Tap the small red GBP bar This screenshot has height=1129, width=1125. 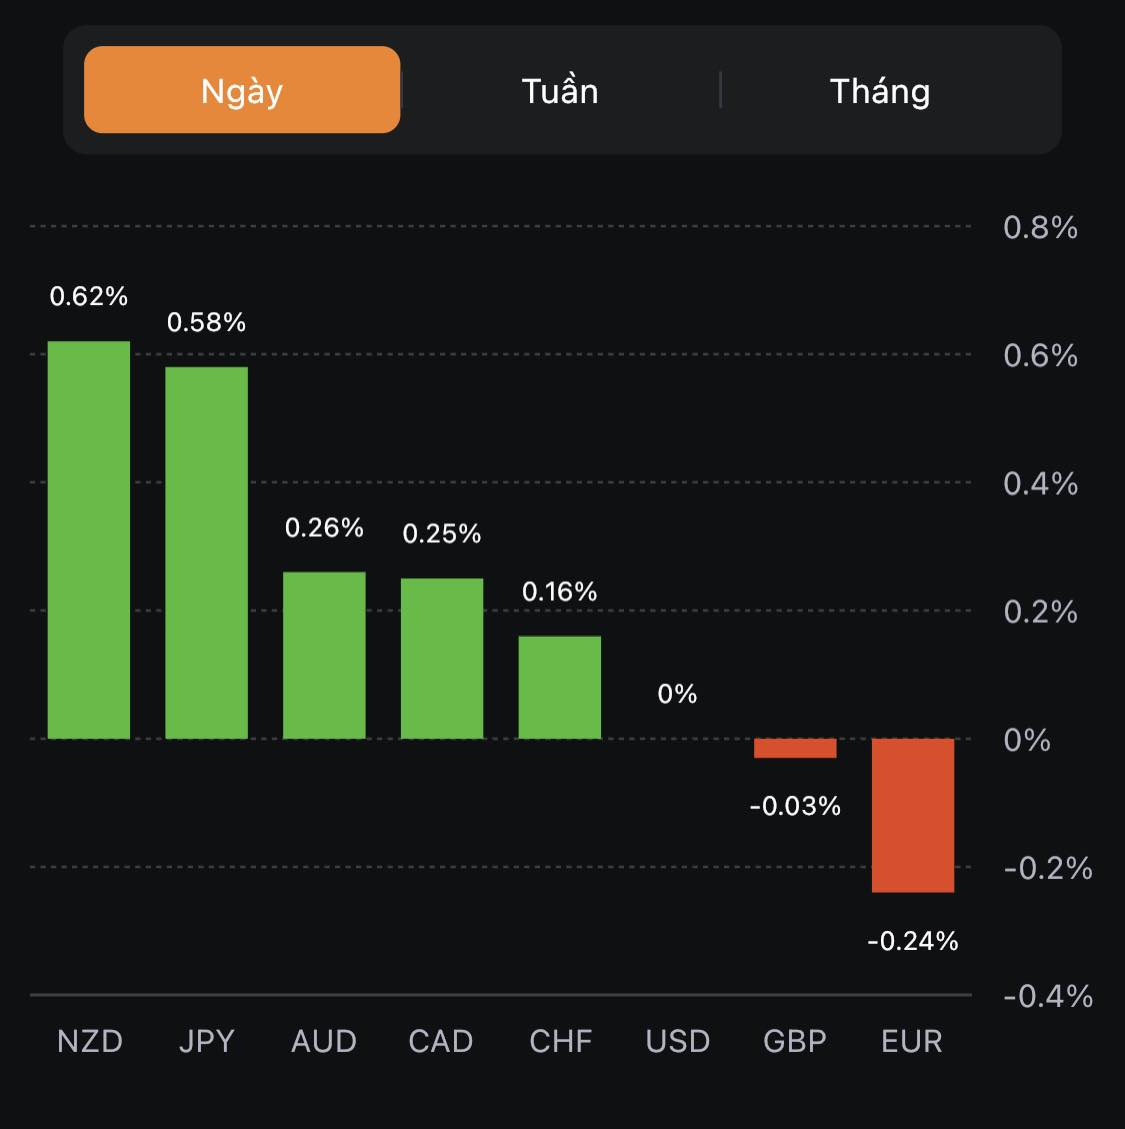pyautogui.click(x=795, y=748)
